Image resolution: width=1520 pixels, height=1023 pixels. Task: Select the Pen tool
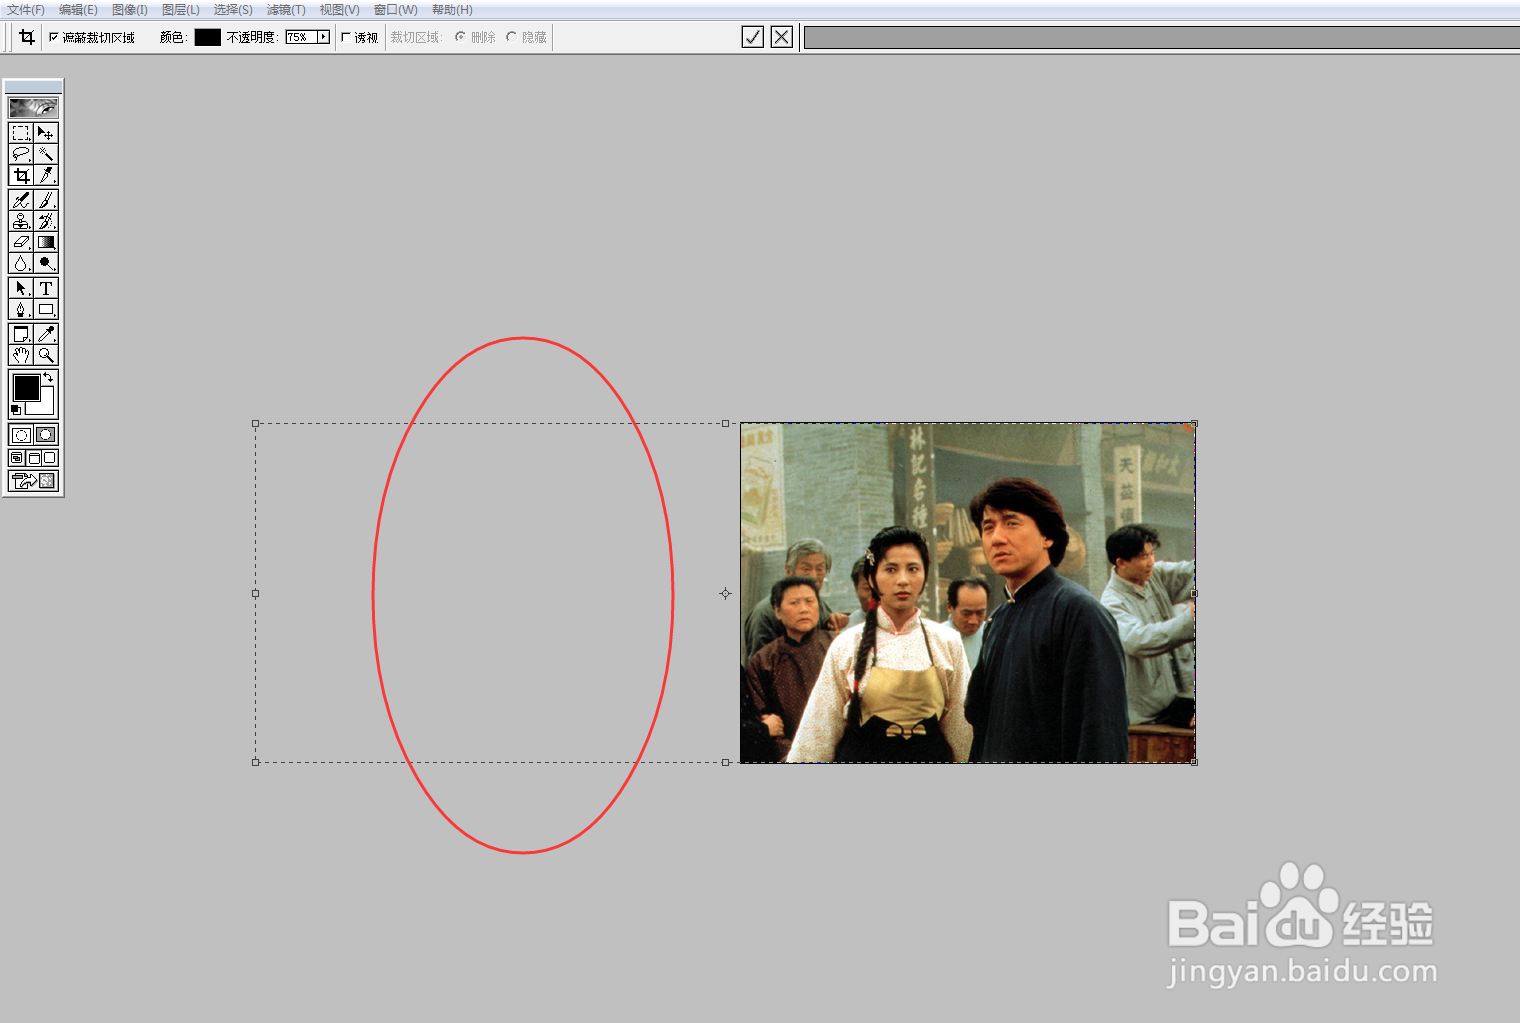point(21,309)
